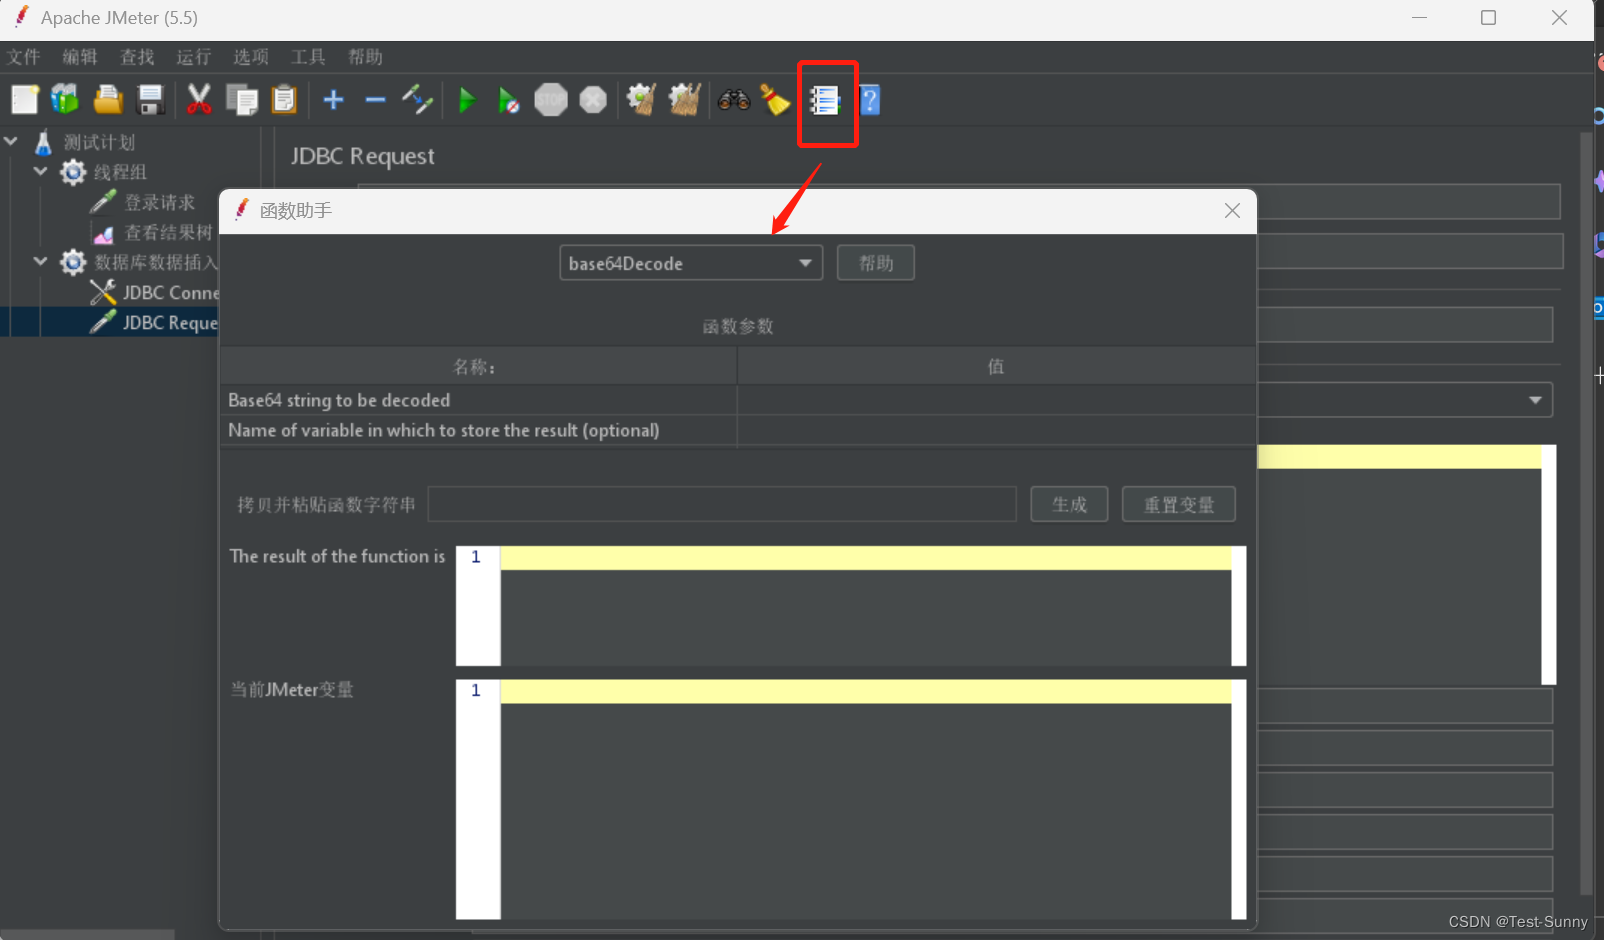Reset search with yellow brush icon
Viewport: 1604px width, 940px height.
tap(775, 100)
